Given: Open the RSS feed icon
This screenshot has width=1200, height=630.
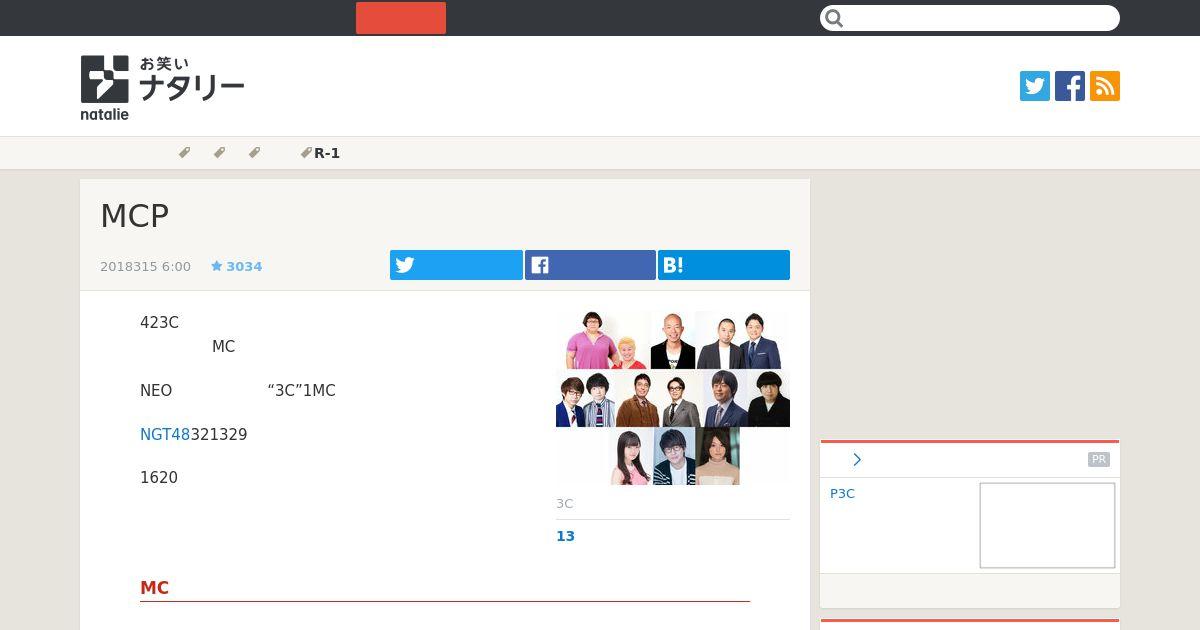Looking at the screenshot, I should (x=1105, y=86).
